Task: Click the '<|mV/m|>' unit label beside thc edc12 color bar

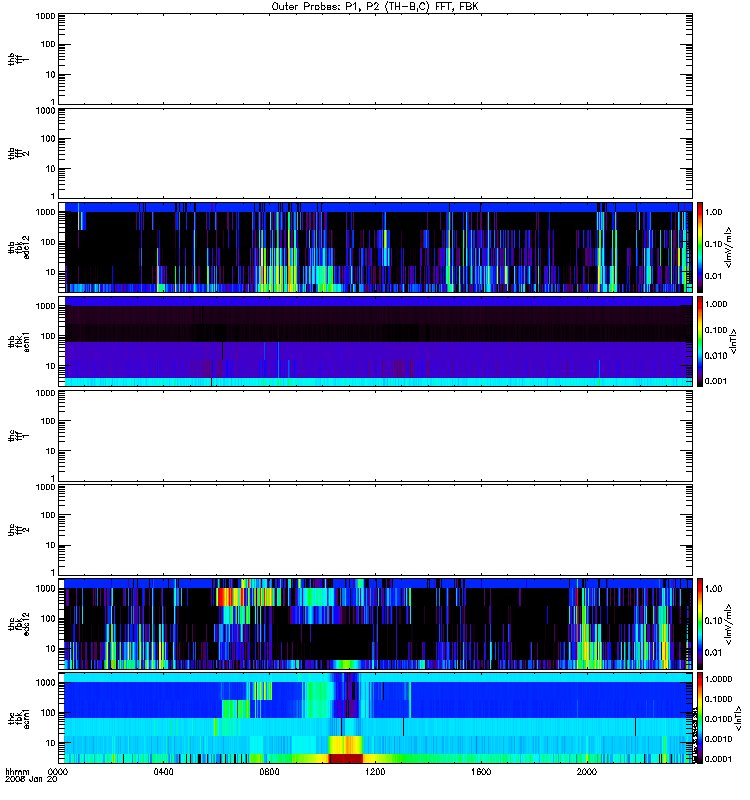Action: coord(729,624)
